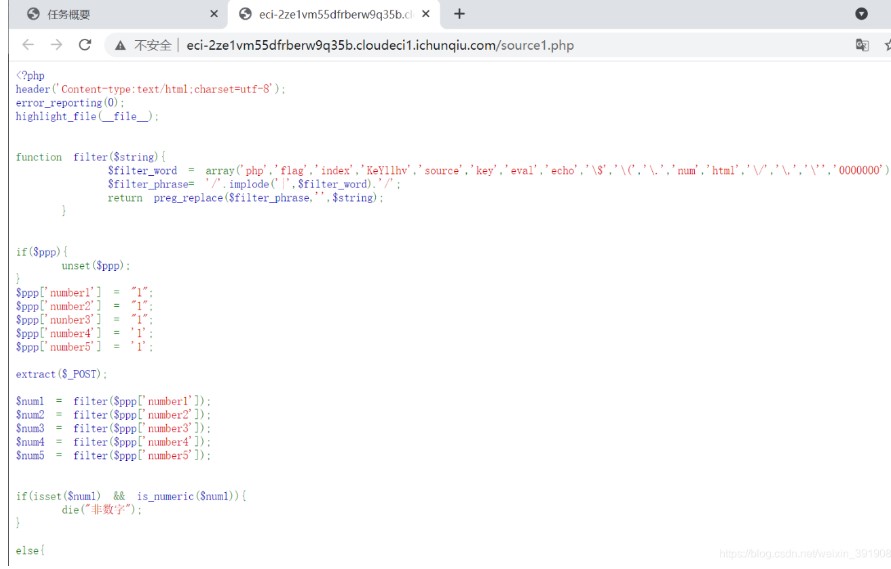The width and height of the screenshot is (891, 569).
Task: Click the $ppp['number1'] assignment line
Action: pos(84,293)
